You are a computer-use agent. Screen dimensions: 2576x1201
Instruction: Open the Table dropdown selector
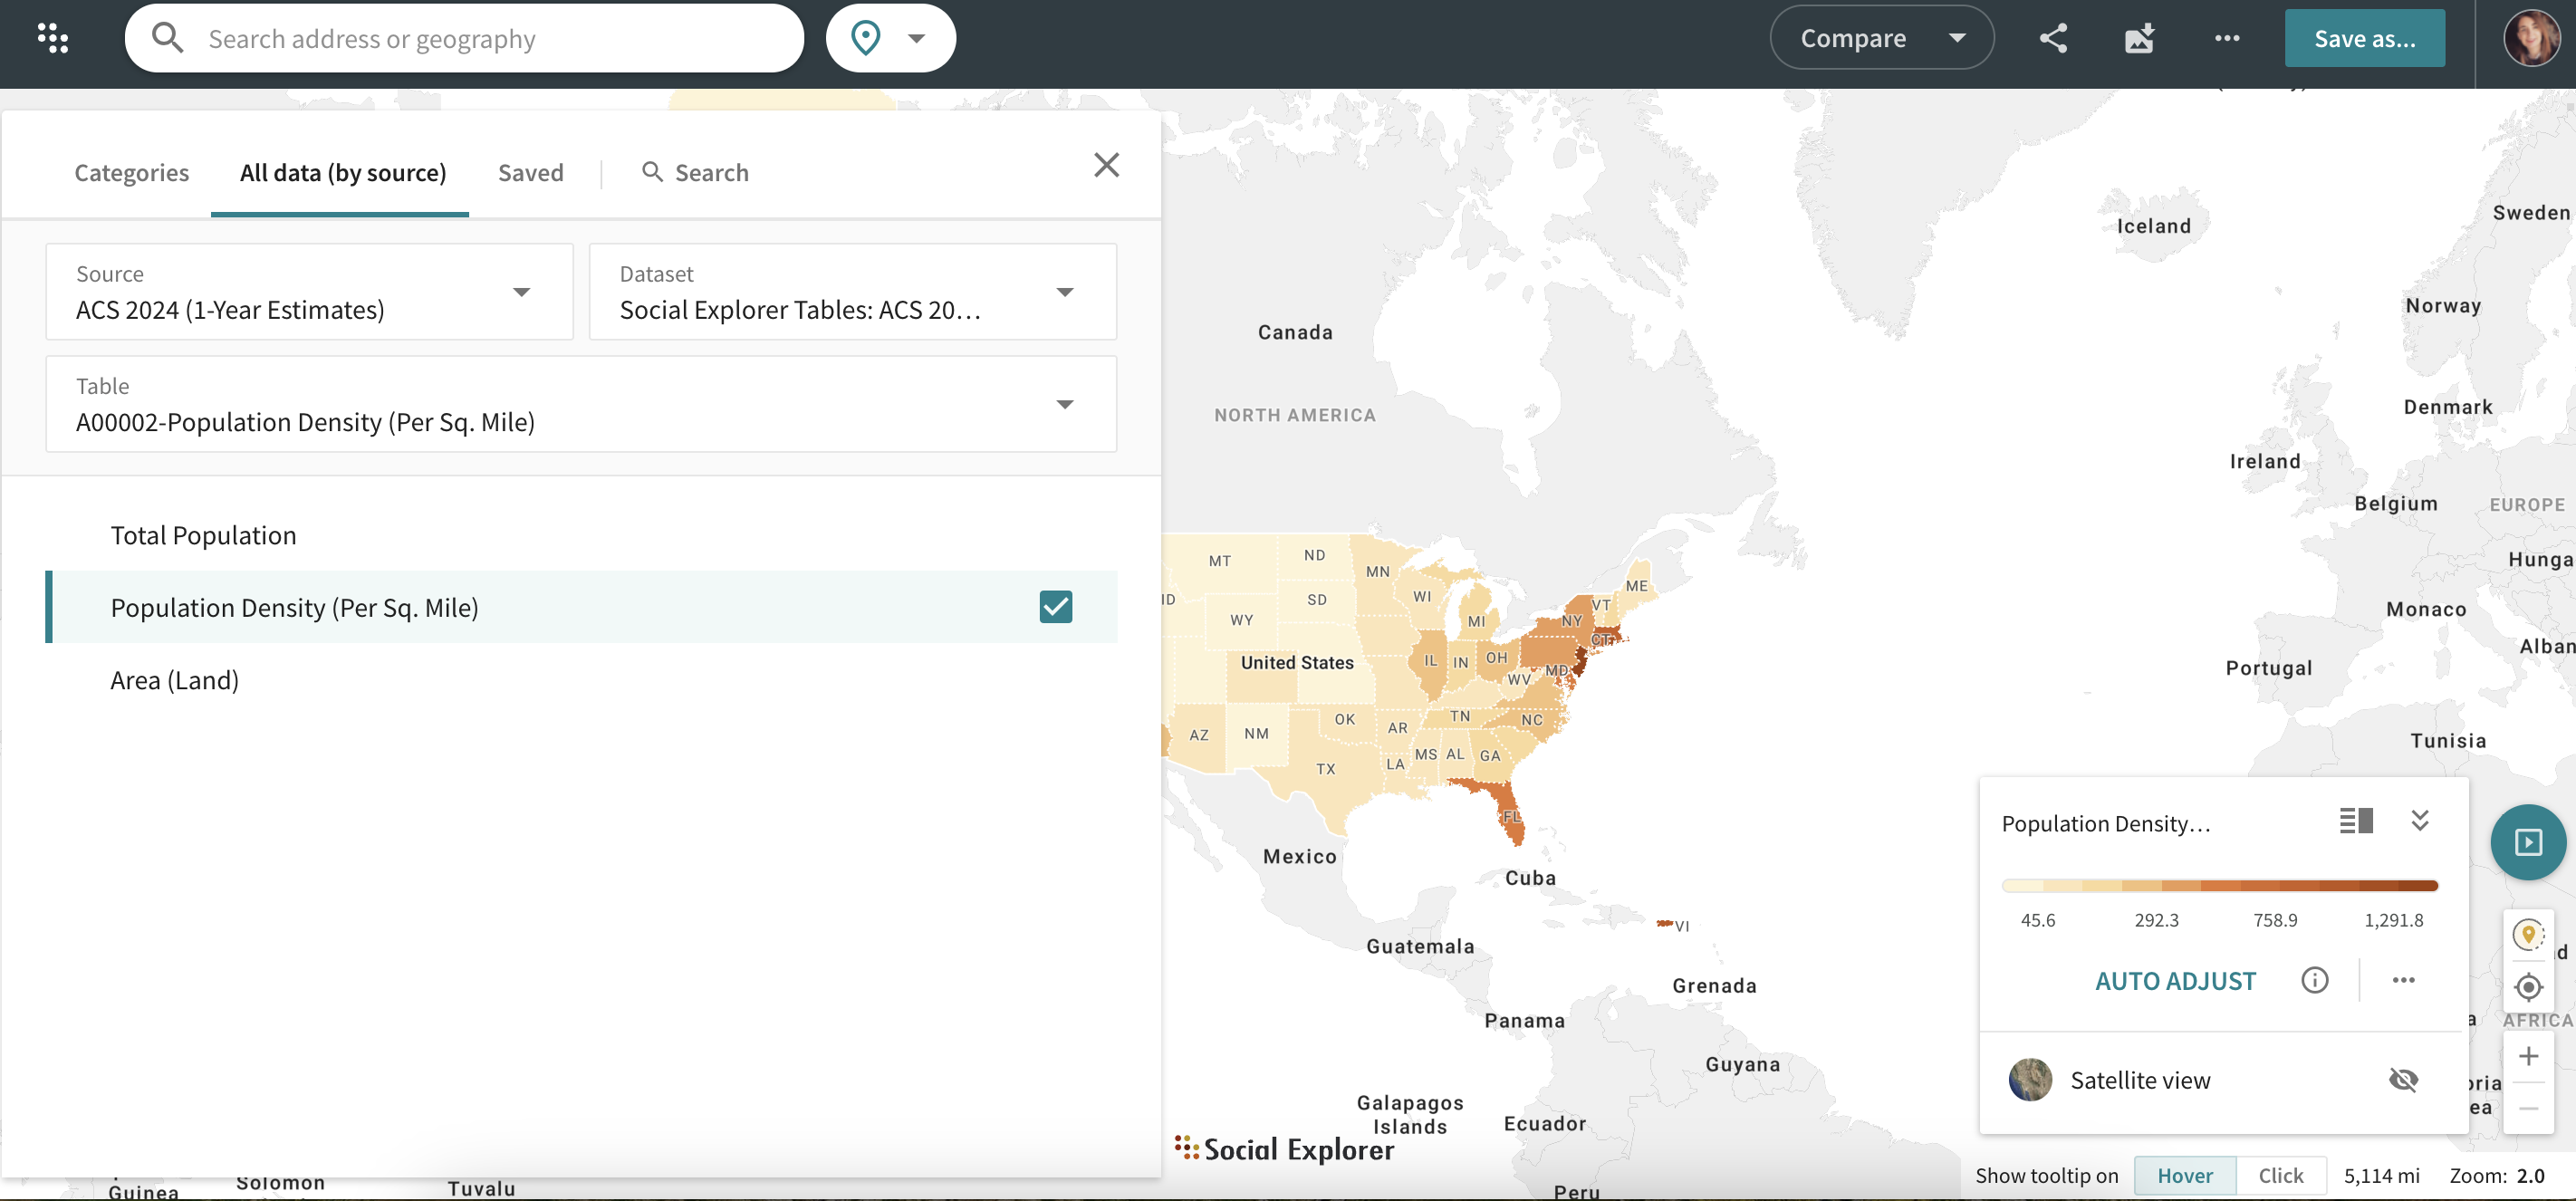(580, 404)
